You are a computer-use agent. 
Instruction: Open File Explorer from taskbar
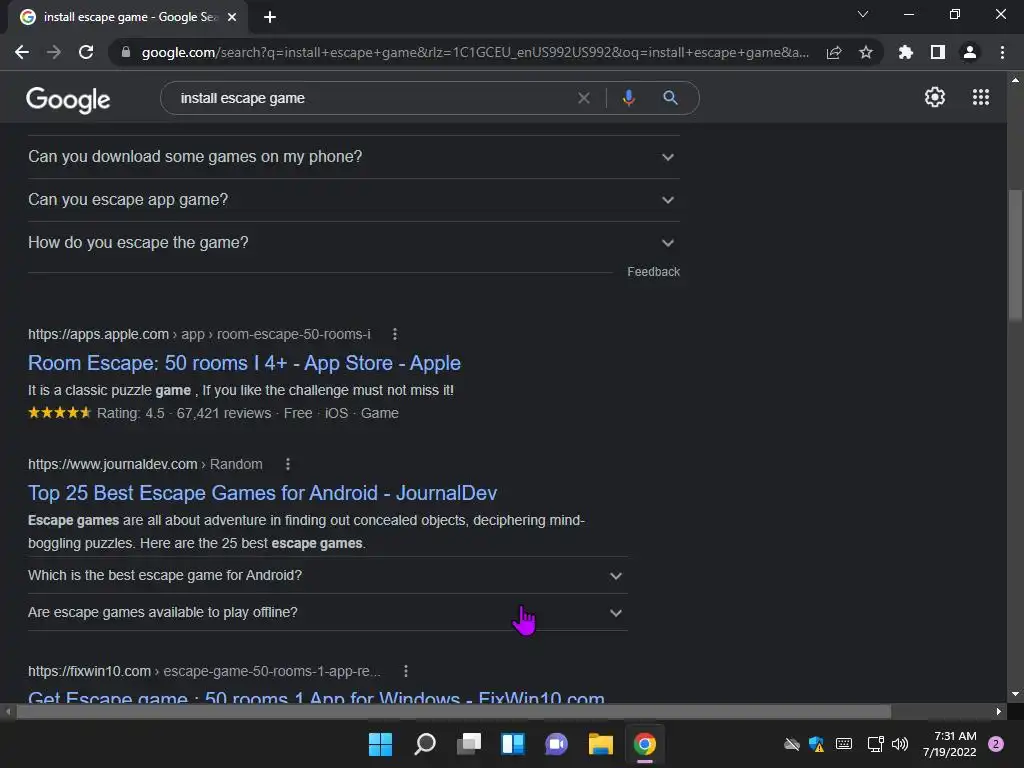tap(601, 744)
